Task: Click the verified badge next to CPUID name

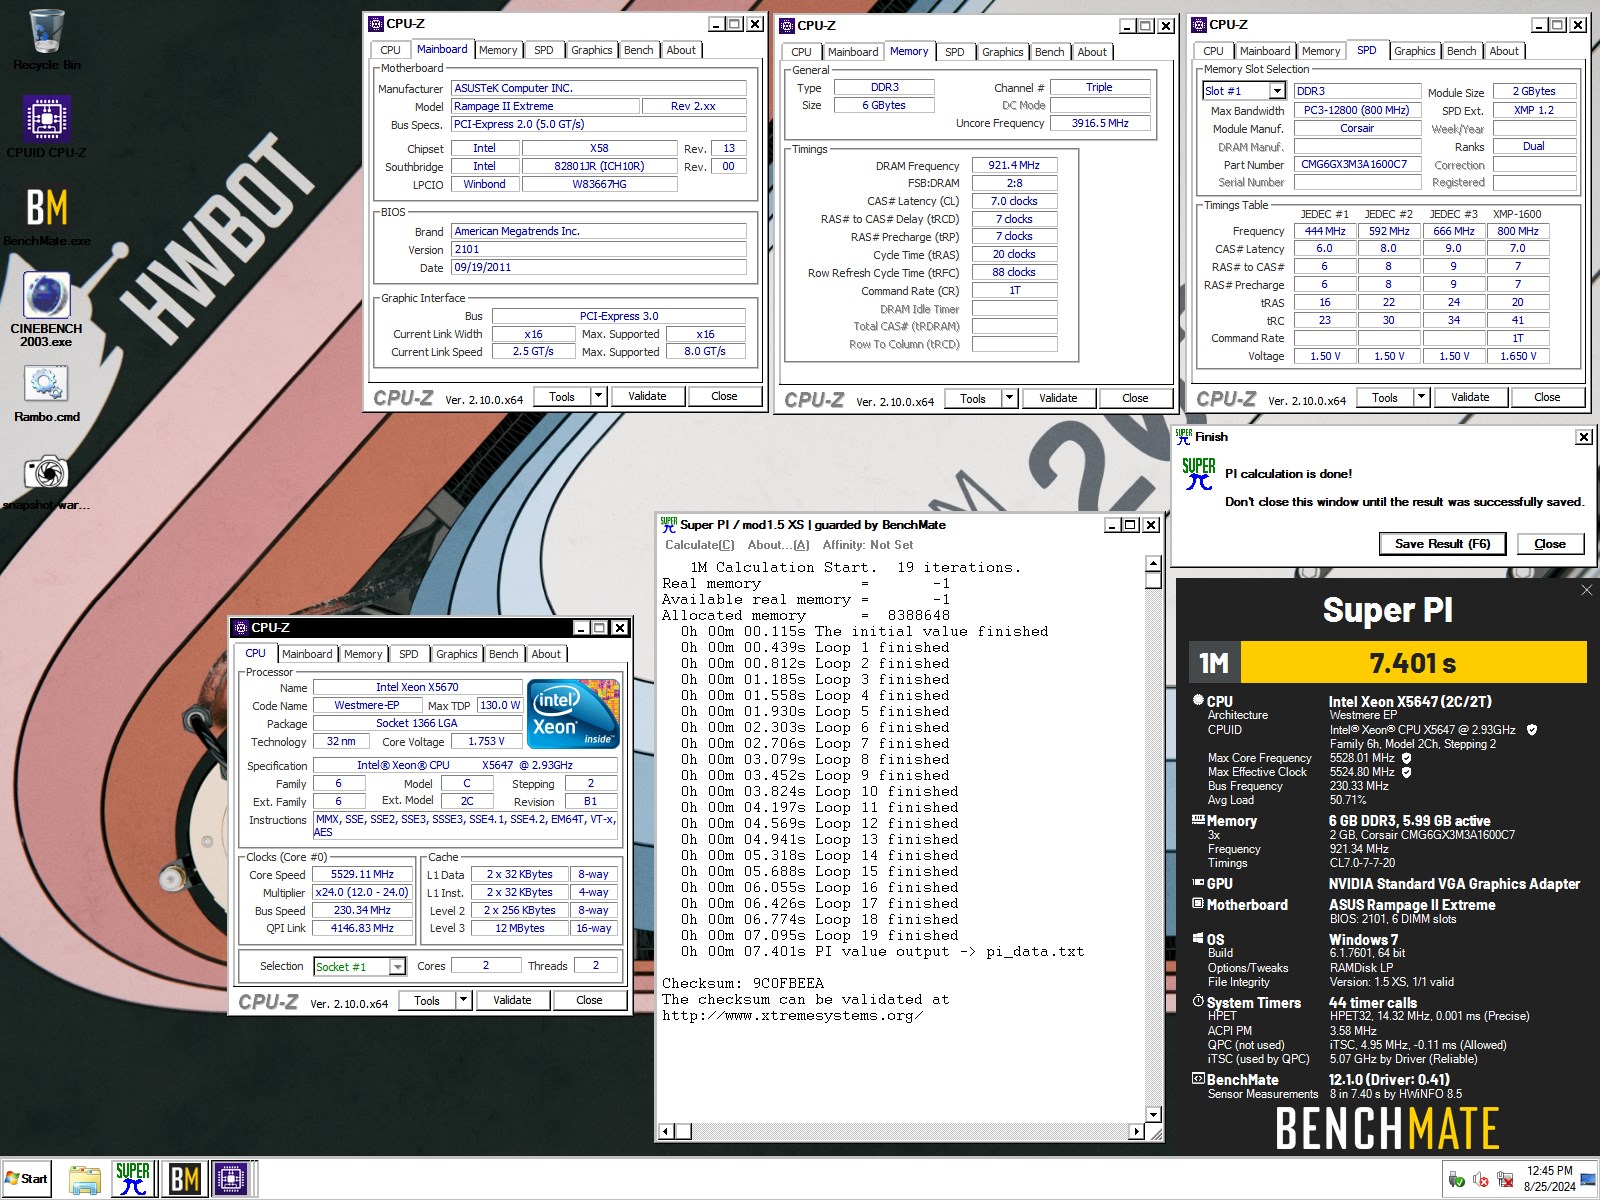Action: (x=1531, y=730)
